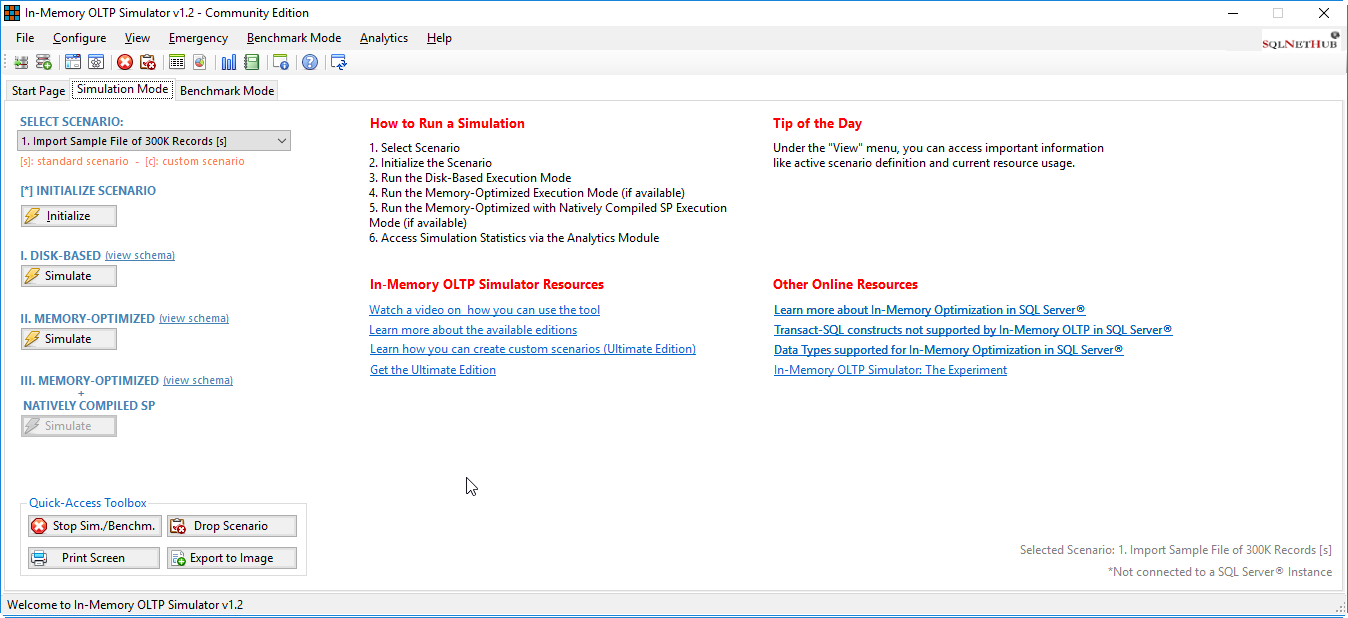
Task: Click the clipboard with red X toolbar icon
Action: [148, 62]
